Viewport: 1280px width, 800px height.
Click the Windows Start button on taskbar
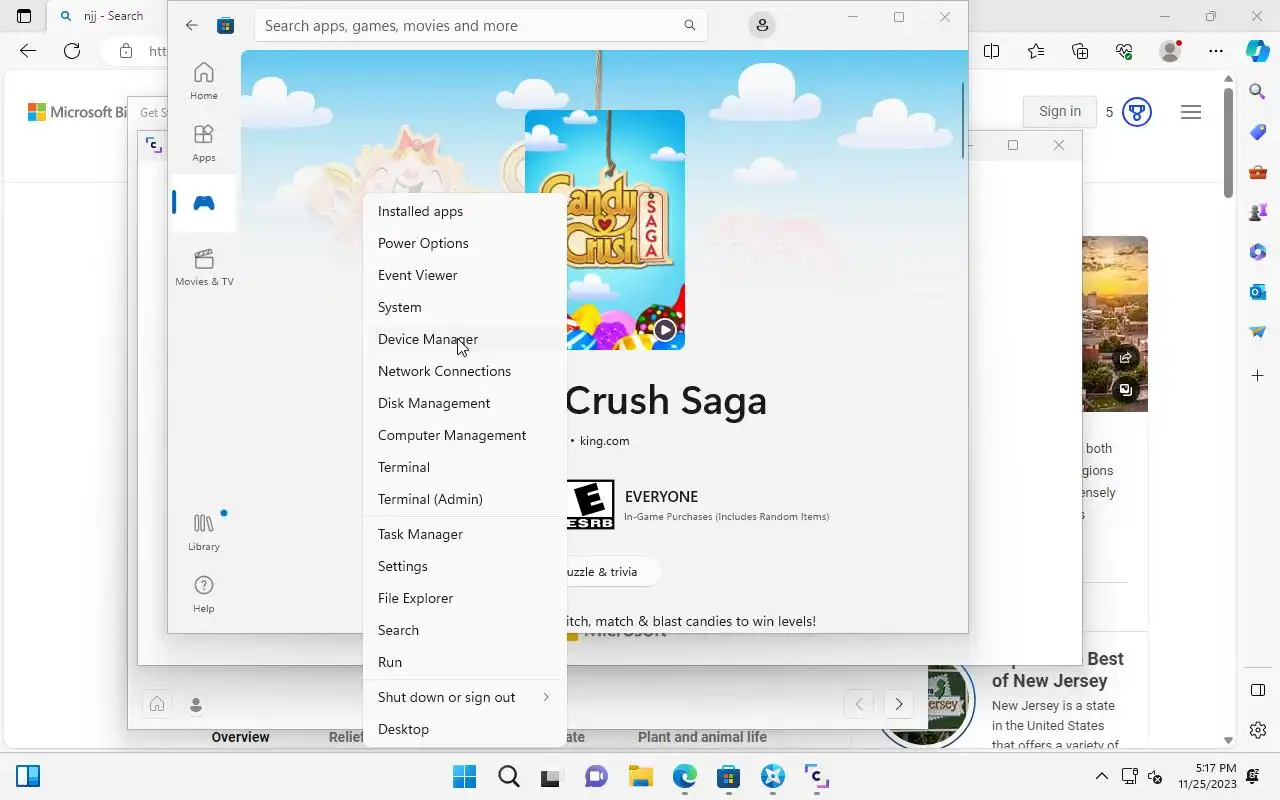click(x=464, y=777)
